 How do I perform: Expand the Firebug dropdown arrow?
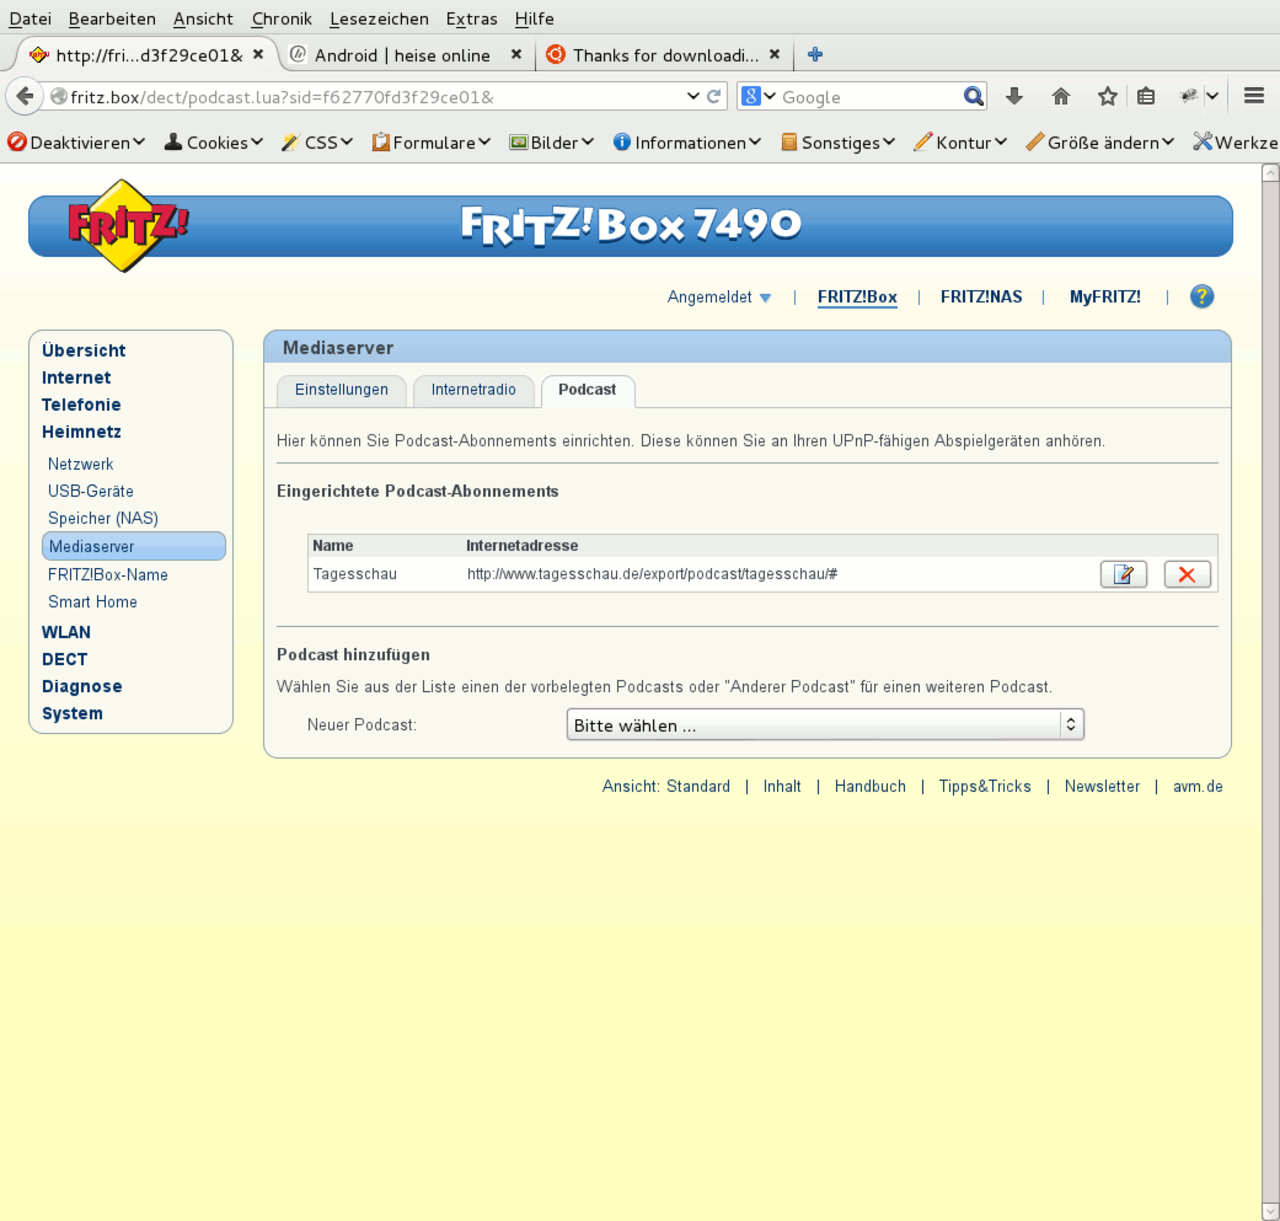[x=1212, y=97]
